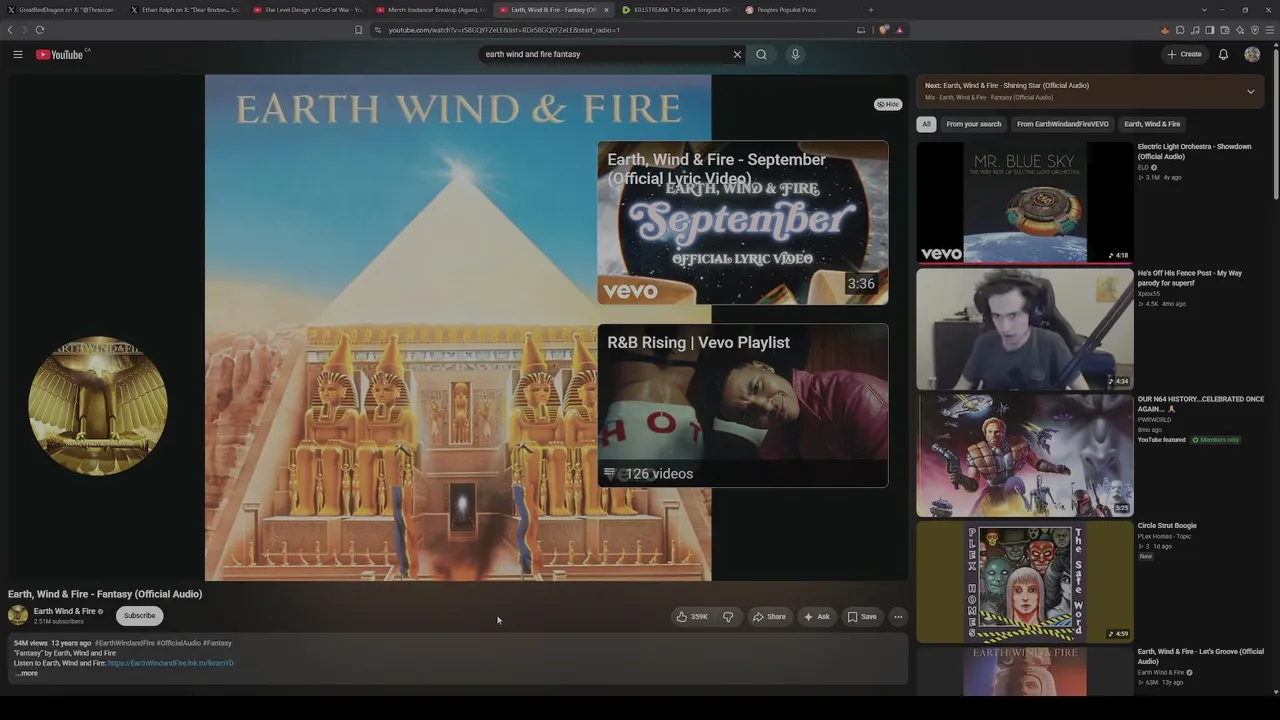Click the Ask button
Screen dimensions: 1280x720
816,617
